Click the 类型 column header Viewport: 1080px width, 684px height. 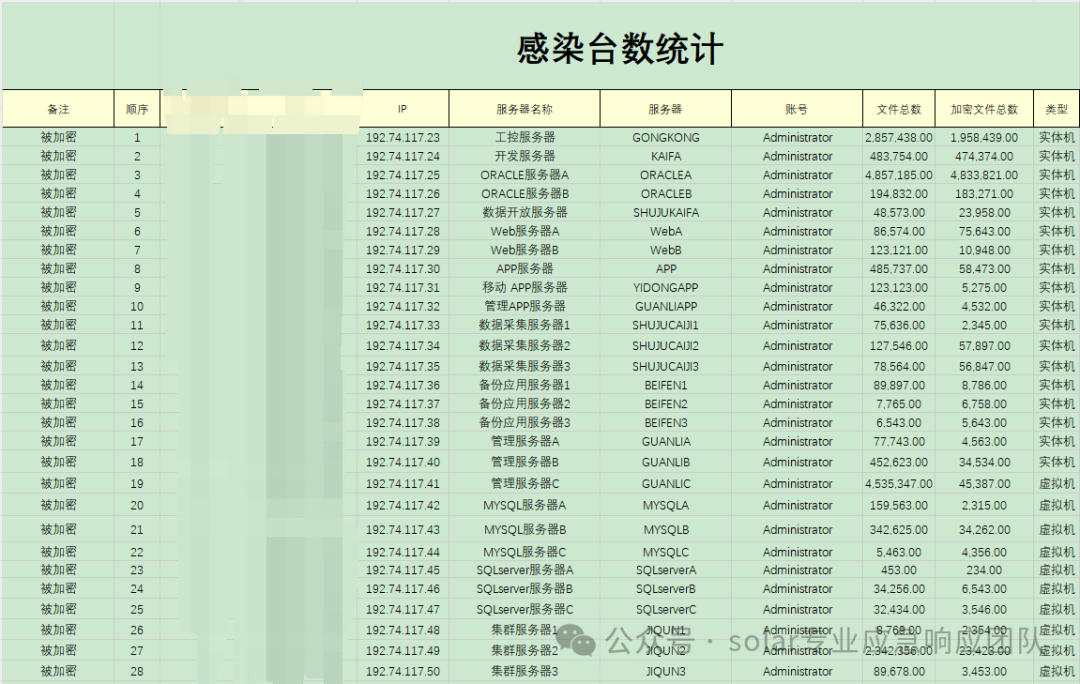tap(1057, 109)
